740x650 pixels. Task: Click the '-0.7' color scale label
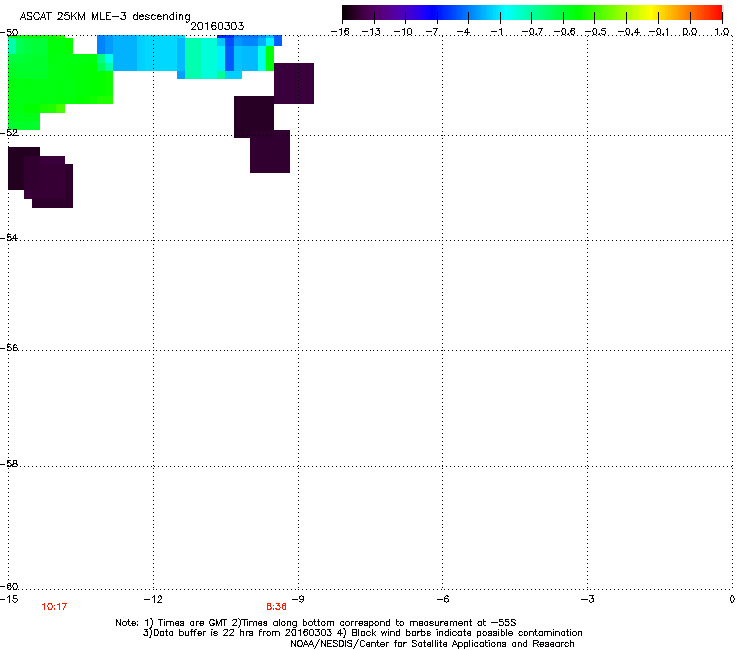tap(532, 32)
